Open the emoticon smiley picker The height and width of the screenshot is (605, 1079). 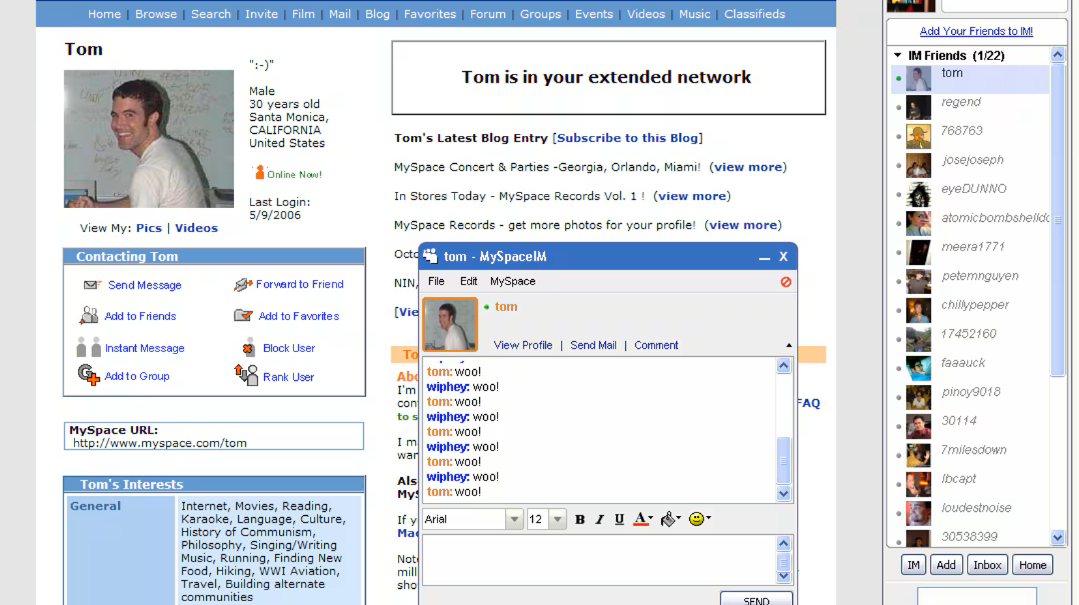(x=699, y=519)
